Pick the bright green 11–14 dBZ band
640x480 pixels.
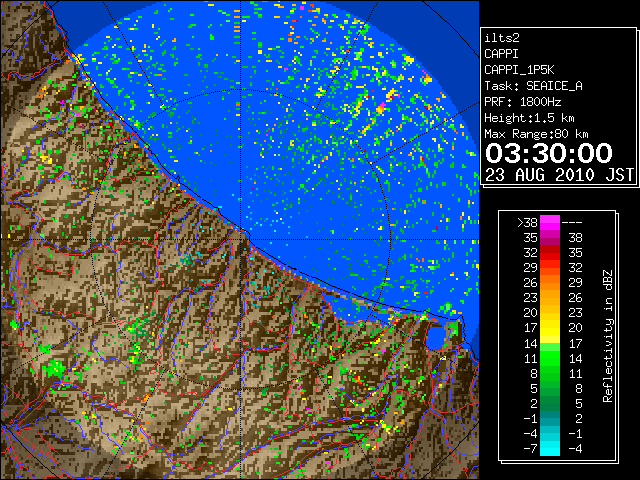550,358
